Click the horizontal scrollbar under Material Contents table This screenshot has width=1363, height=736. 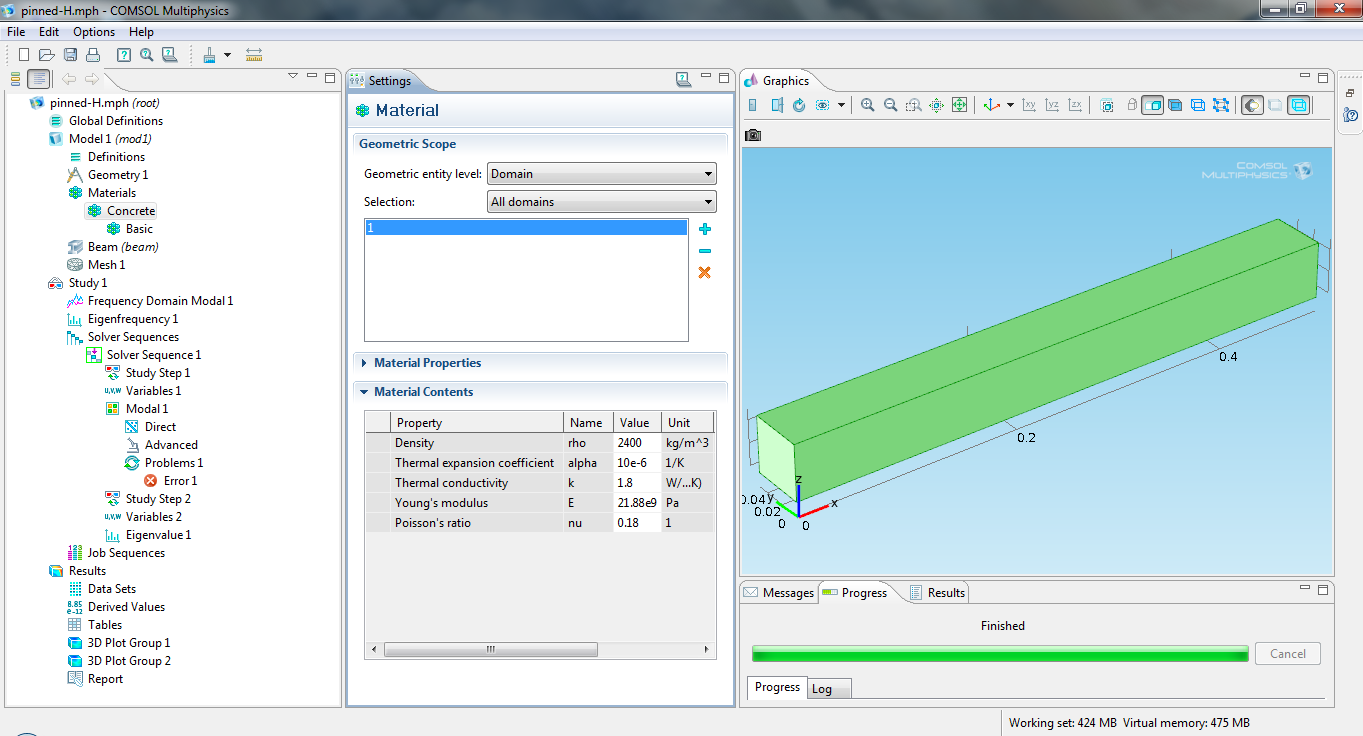pos(490,650)
